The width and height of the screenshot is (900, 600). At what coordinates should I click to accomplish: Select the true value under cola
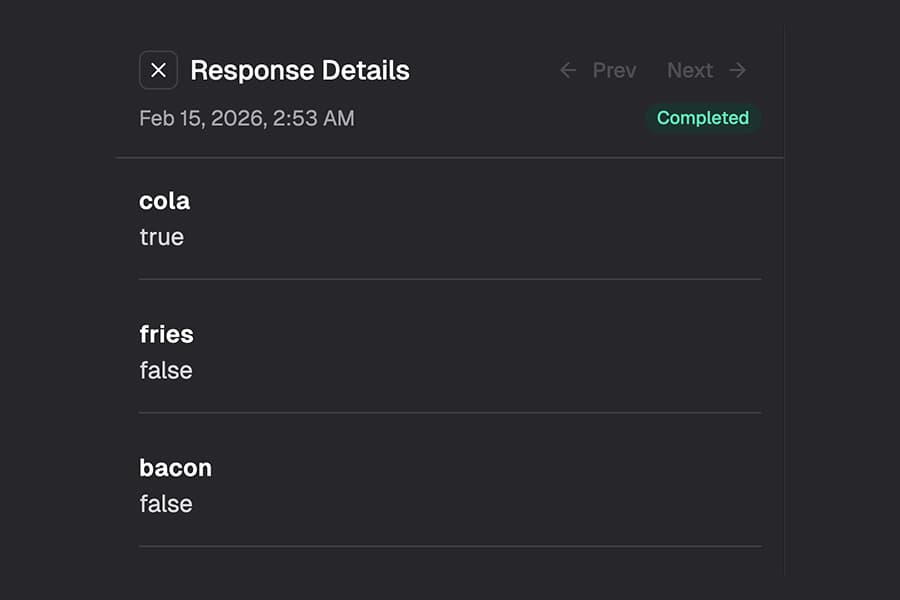pos(162,237)
